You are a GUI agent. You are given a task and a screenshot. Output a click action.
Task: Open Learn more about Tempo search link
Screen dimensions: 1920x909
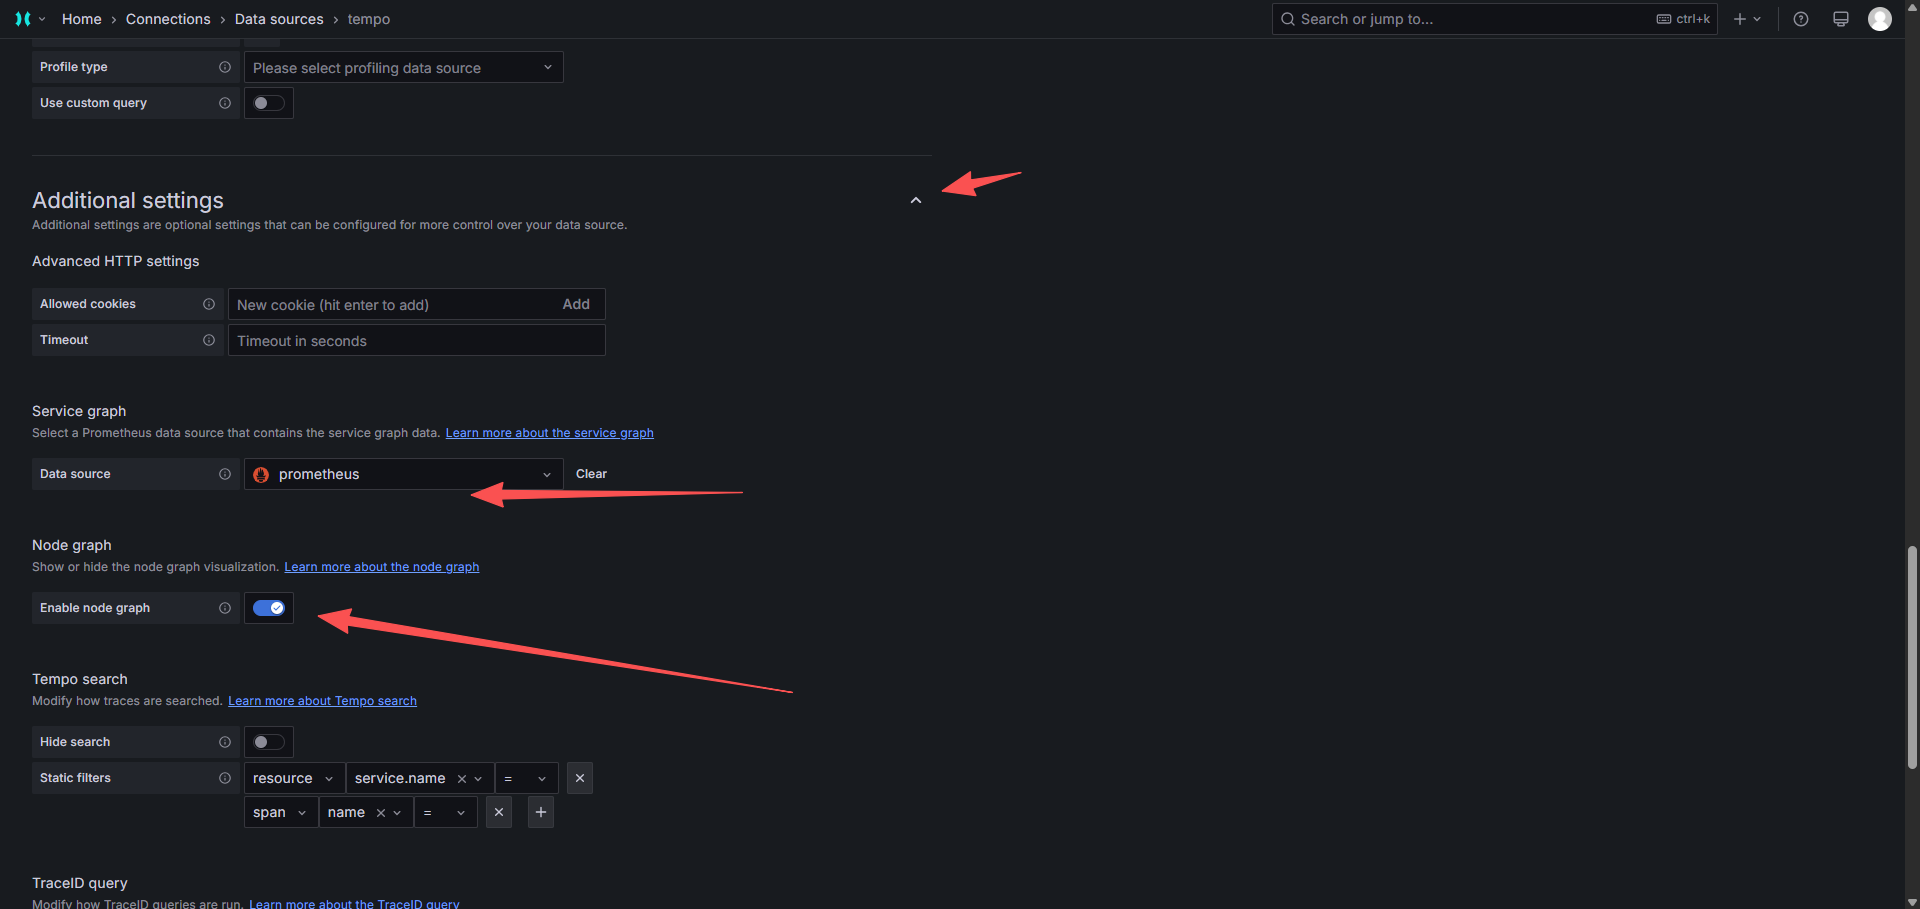click(x=322, y=701)
